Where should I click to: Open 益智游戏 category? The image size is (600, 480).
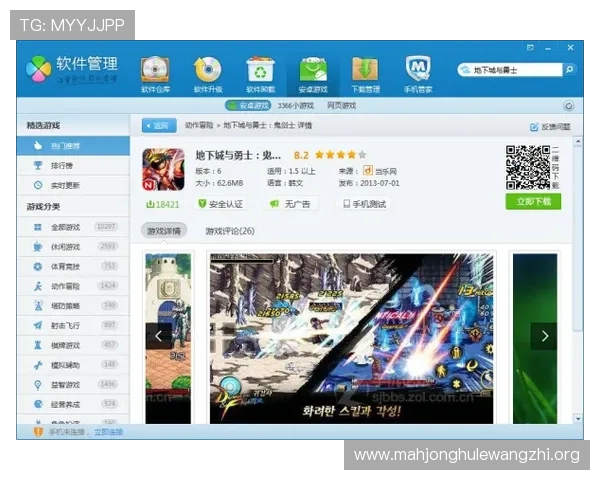[73, 385]
